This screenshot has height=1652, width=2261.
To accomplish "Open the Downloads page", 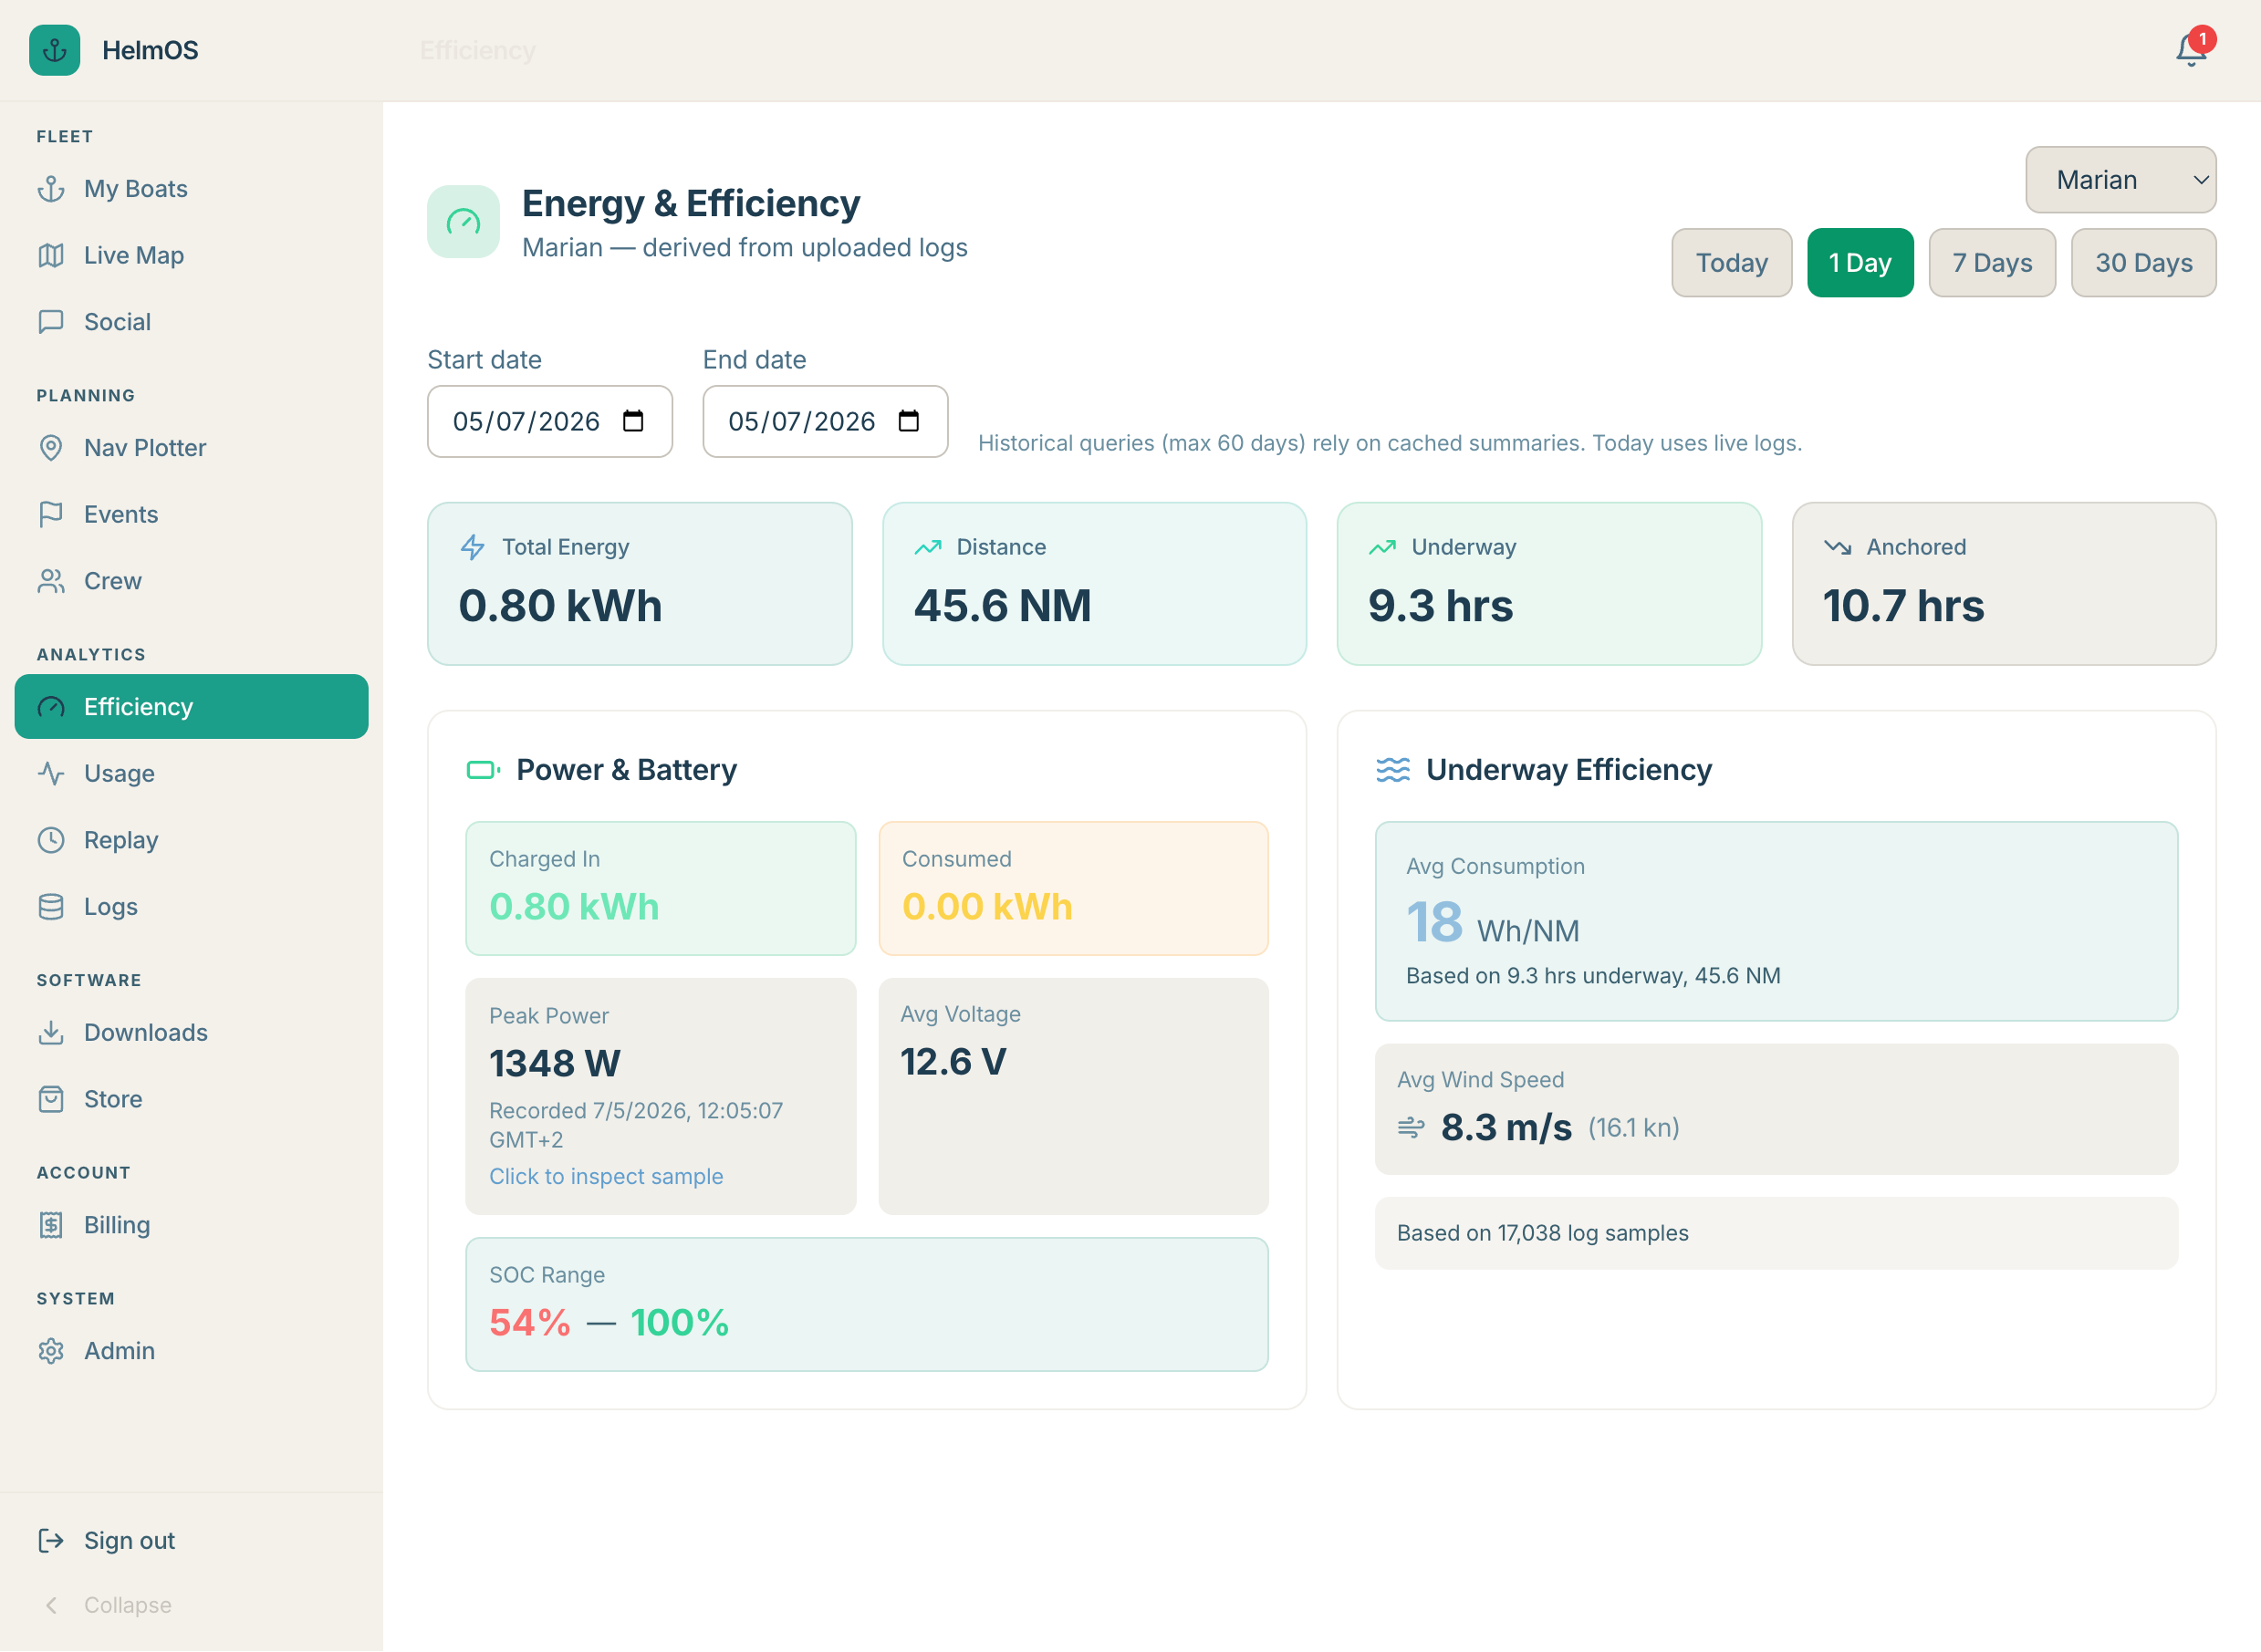I will coord(191,1032).
